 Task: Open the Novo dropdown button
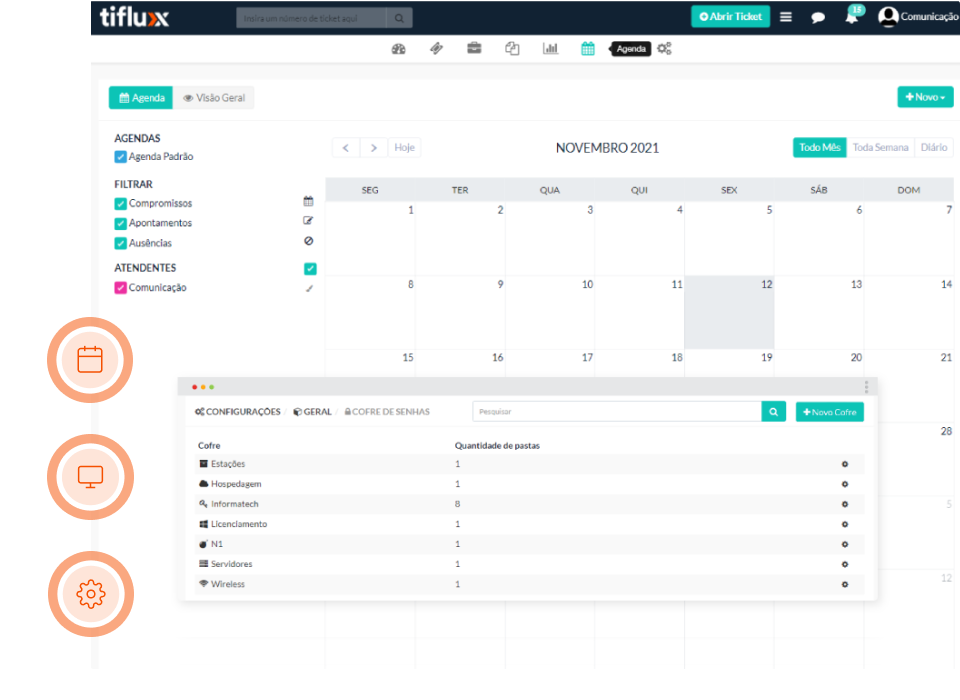tap(925, 97)
